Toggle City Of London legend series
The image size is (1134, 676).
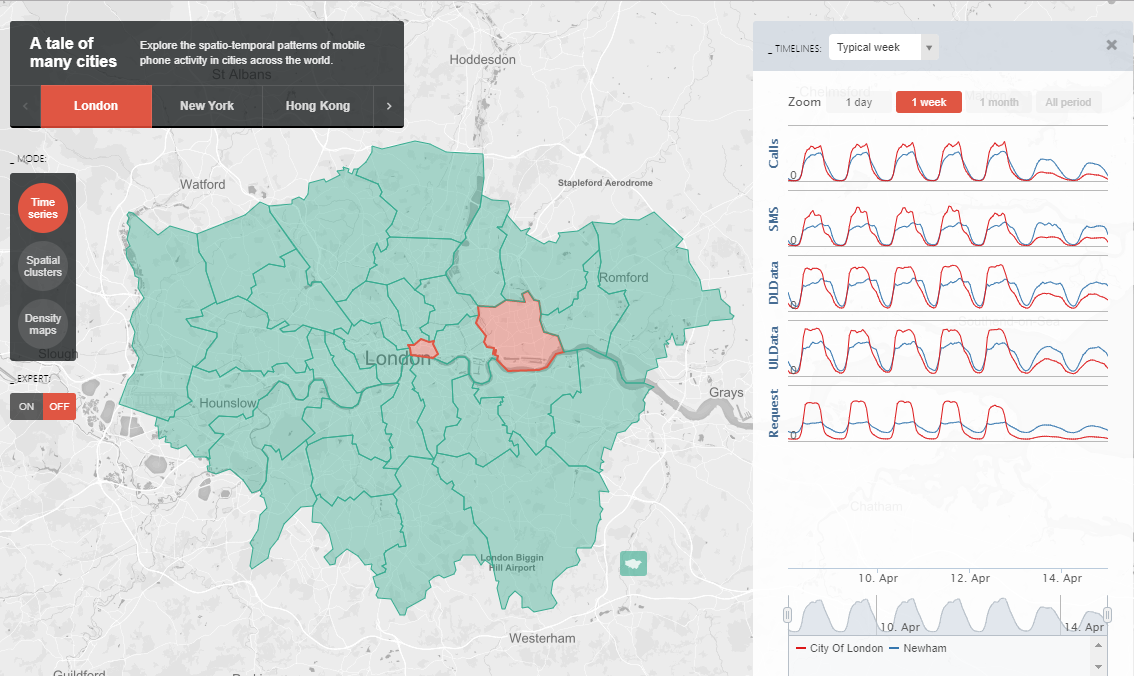point(840,648)
